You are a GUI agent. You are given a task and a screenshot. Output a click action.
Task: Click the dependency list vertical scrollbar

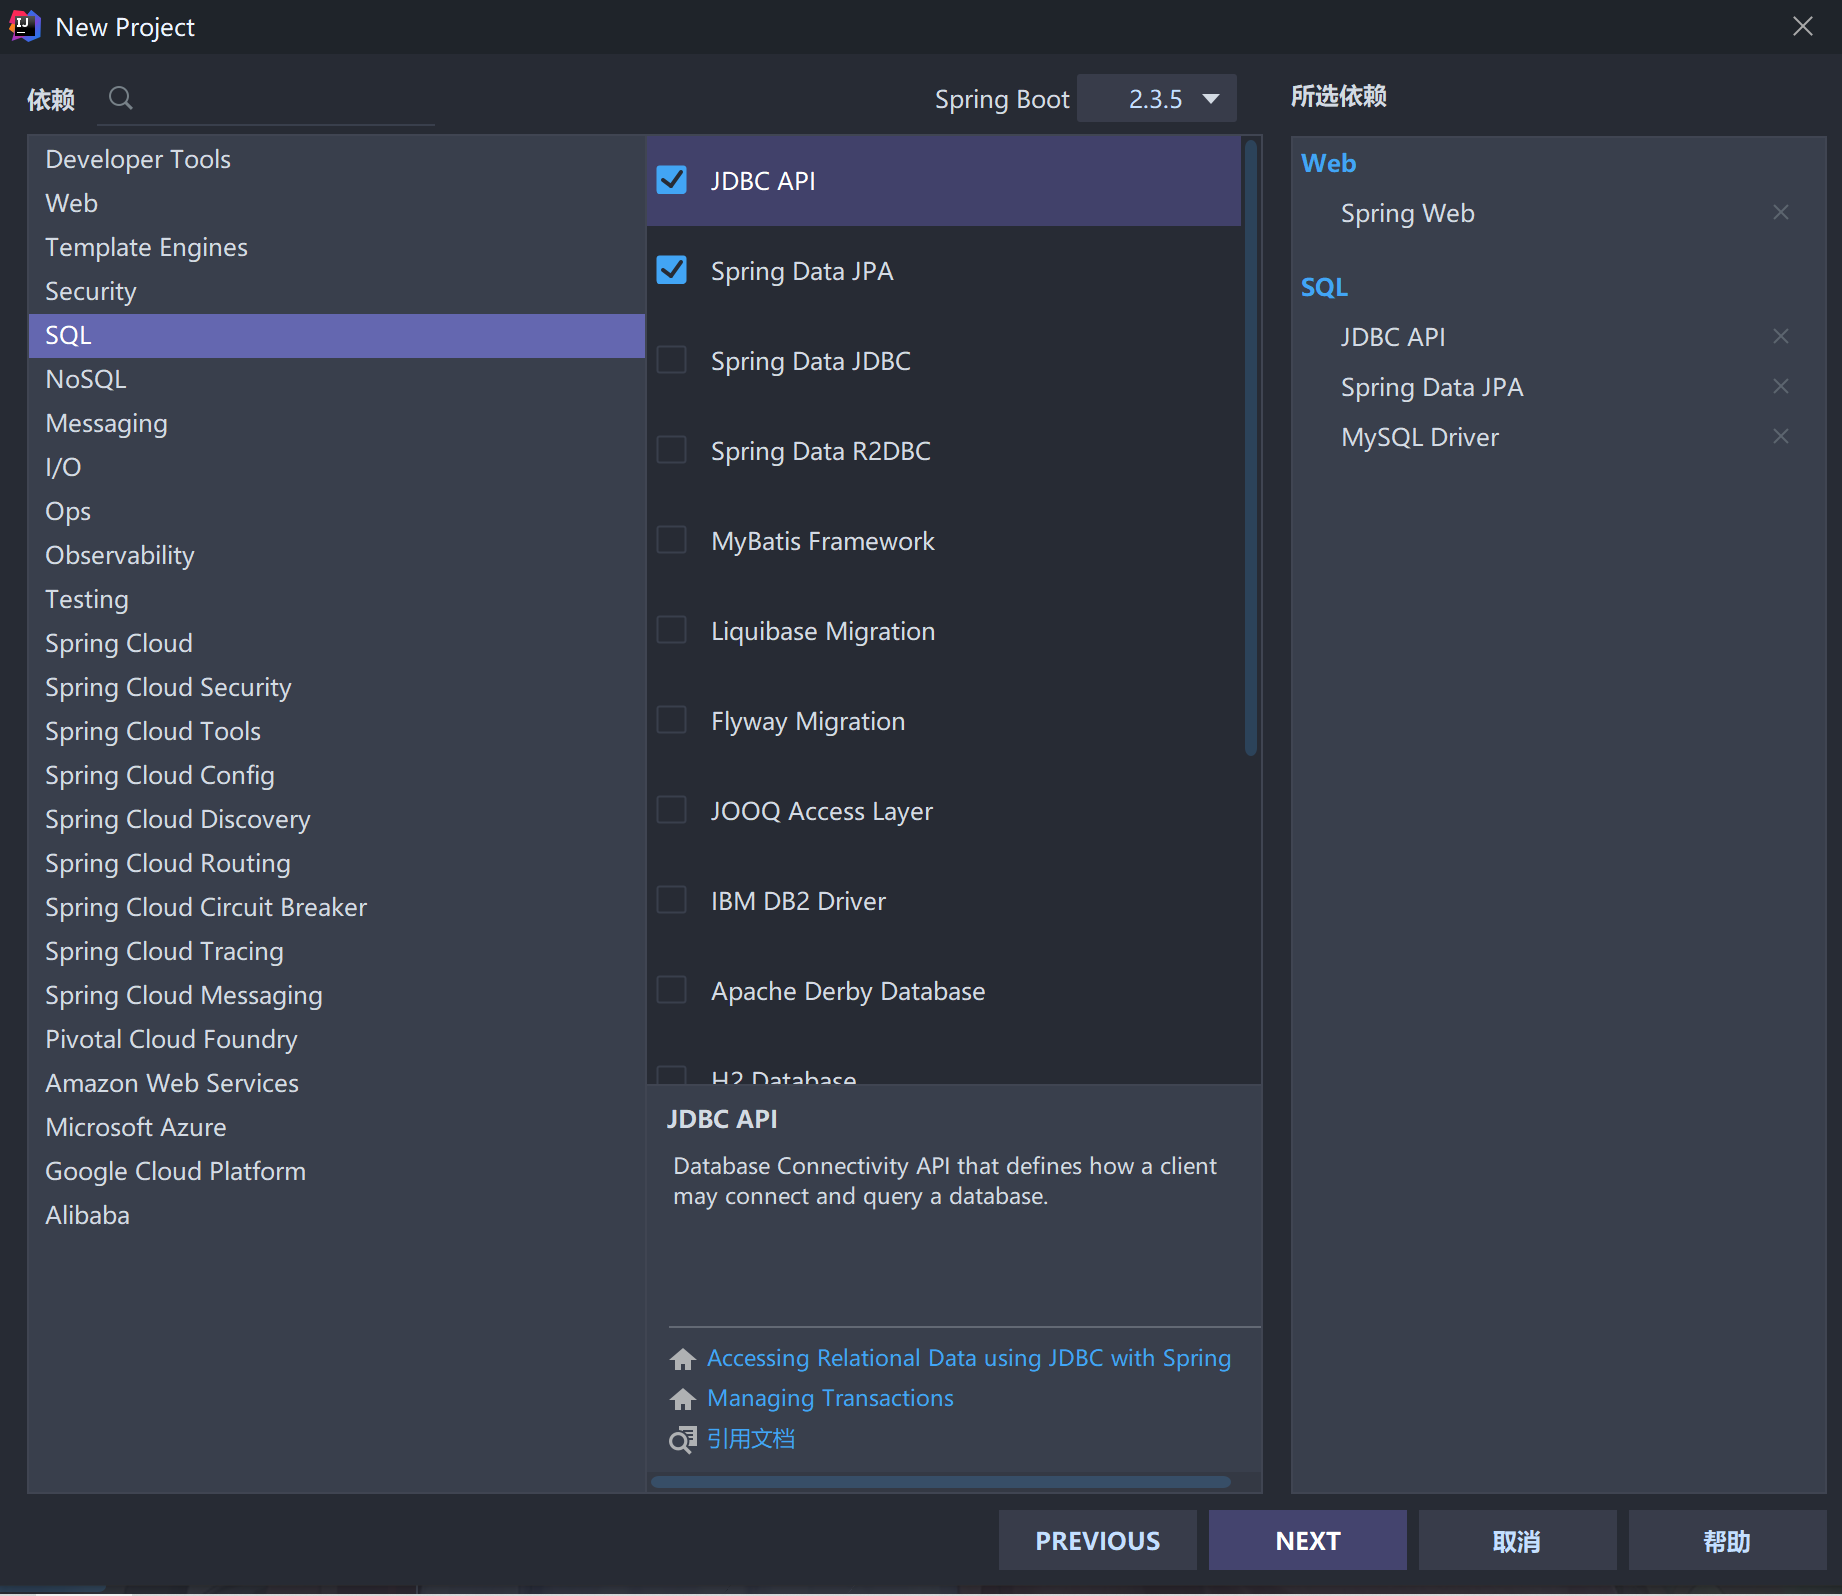pyautogui.click(x=1250, y=448)
